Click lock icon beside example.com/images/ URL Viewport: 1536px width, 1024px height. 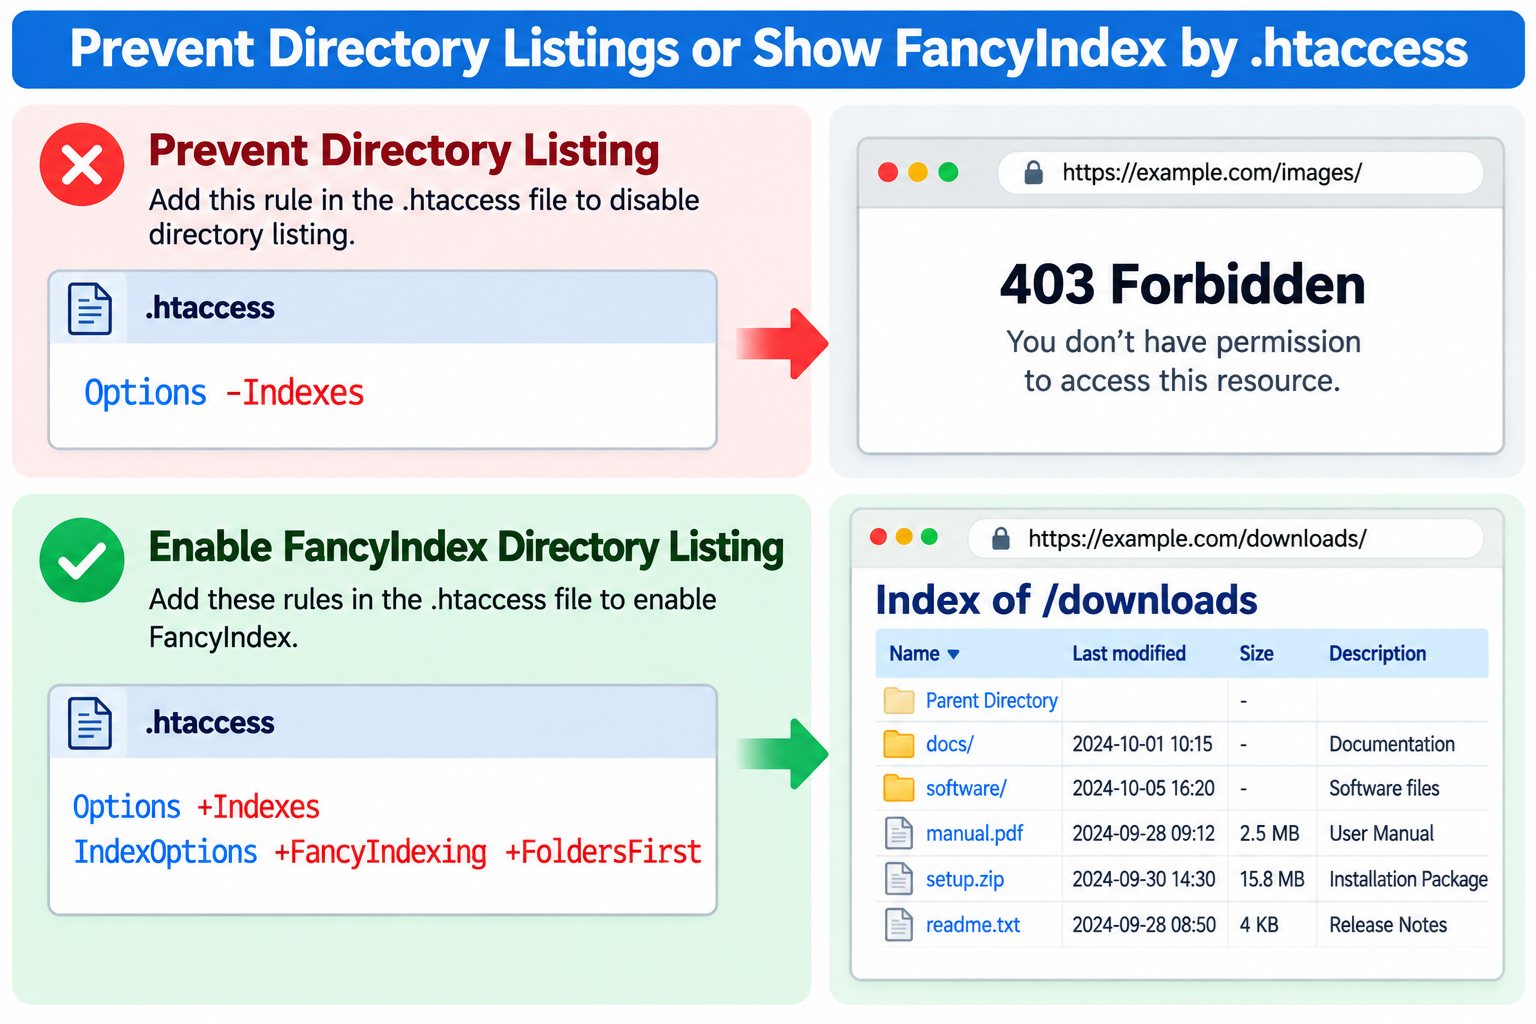click(1034, 173)
